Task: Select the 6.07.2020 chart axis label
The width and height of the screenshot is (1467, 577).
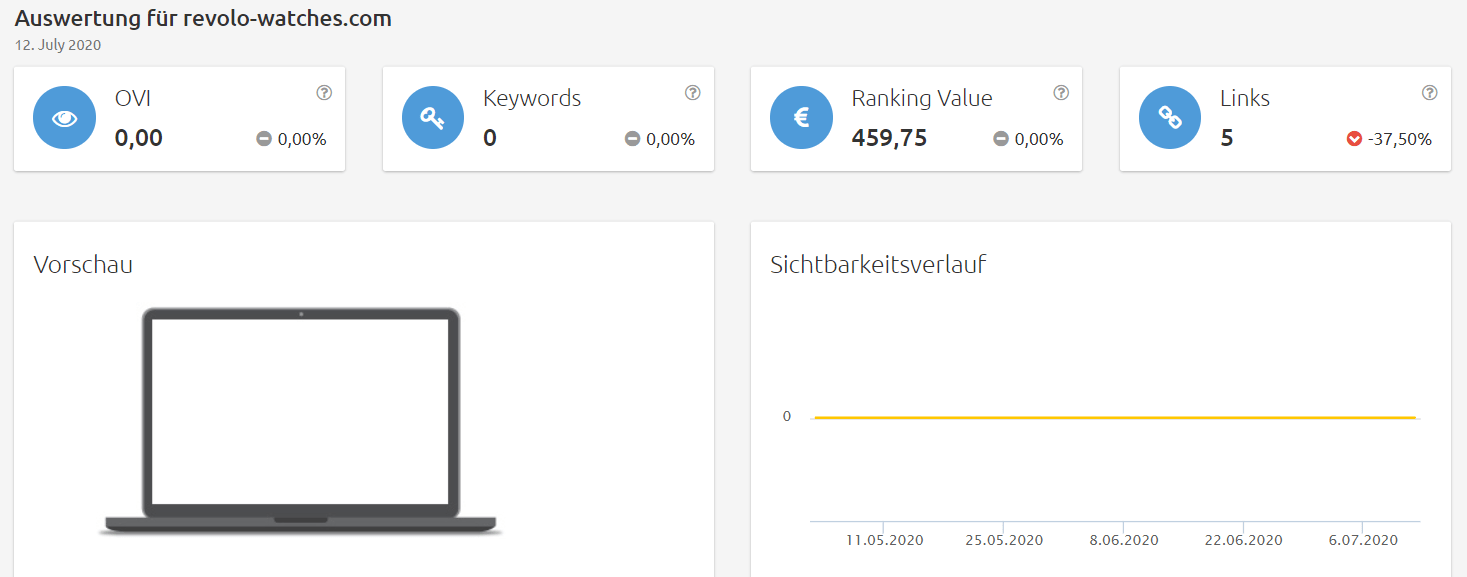Action: [1363, 540]
